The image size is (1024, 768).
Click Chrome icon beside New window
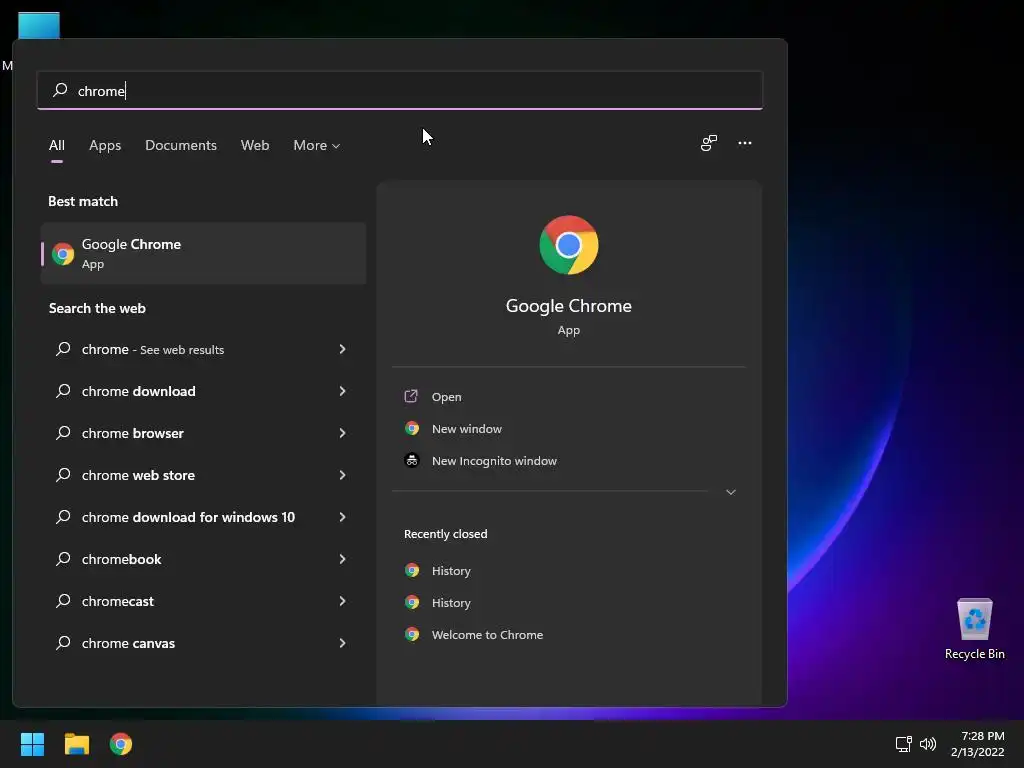[411, 428]
